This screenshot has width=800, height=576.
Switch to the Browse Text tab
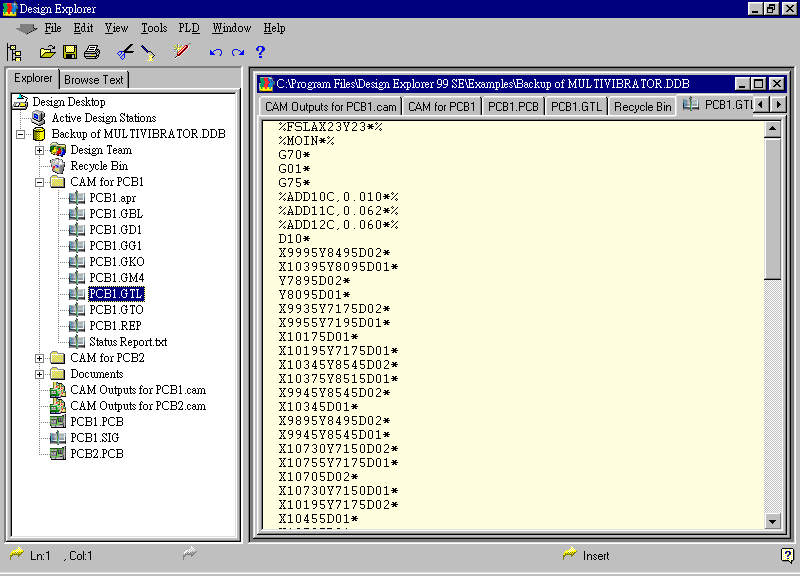click(93, 78)
